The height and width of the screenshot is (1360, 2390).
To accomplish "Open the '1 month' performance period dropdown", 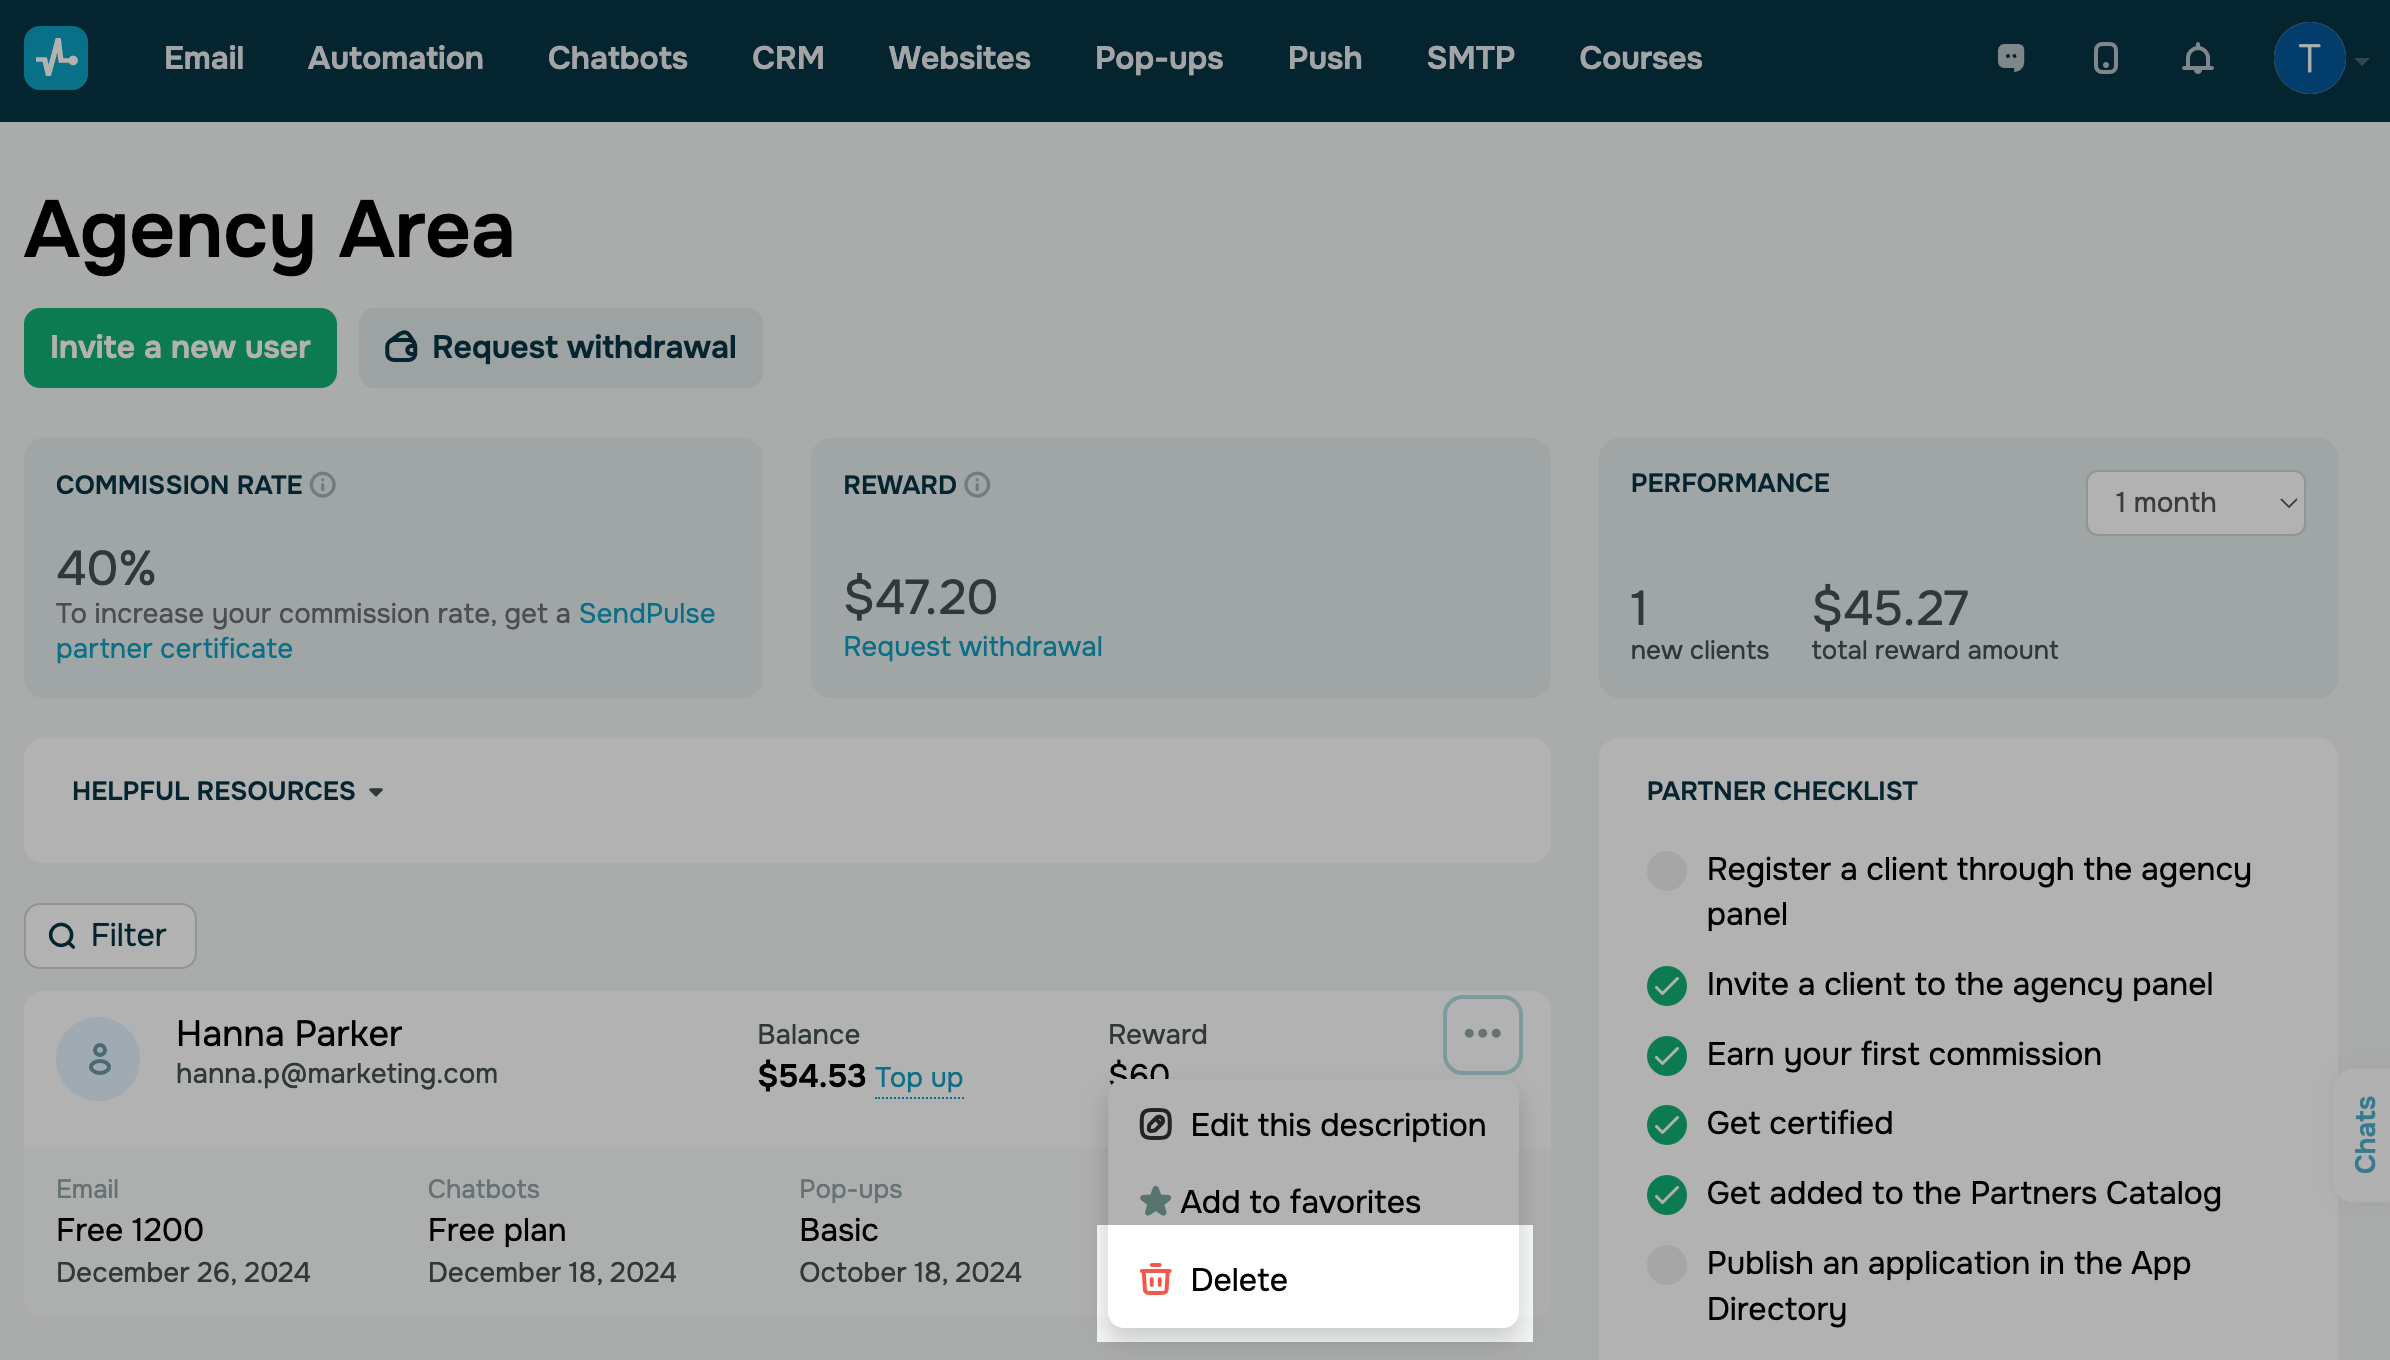I will 2195,503.
